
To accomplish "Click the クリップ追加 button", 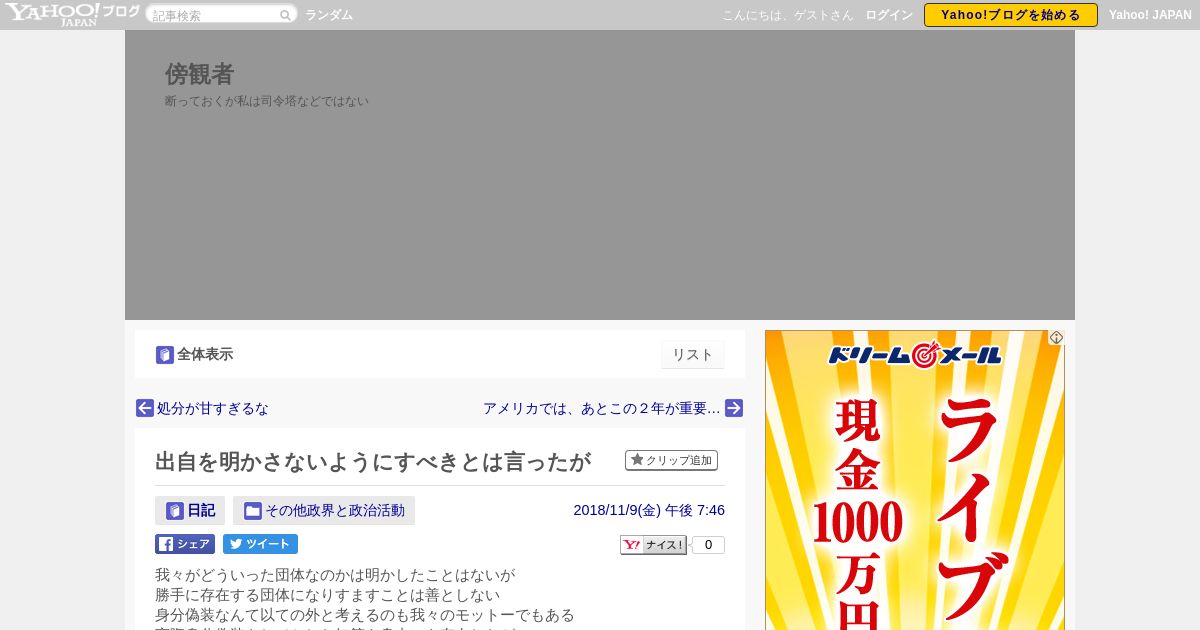I will (x=671, y=460).
